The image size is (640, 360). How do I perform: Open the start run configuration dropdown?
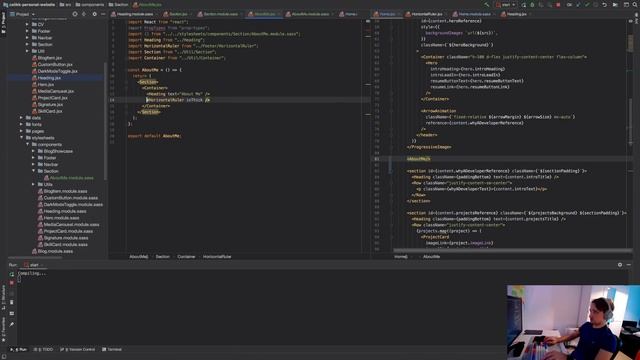506,4
